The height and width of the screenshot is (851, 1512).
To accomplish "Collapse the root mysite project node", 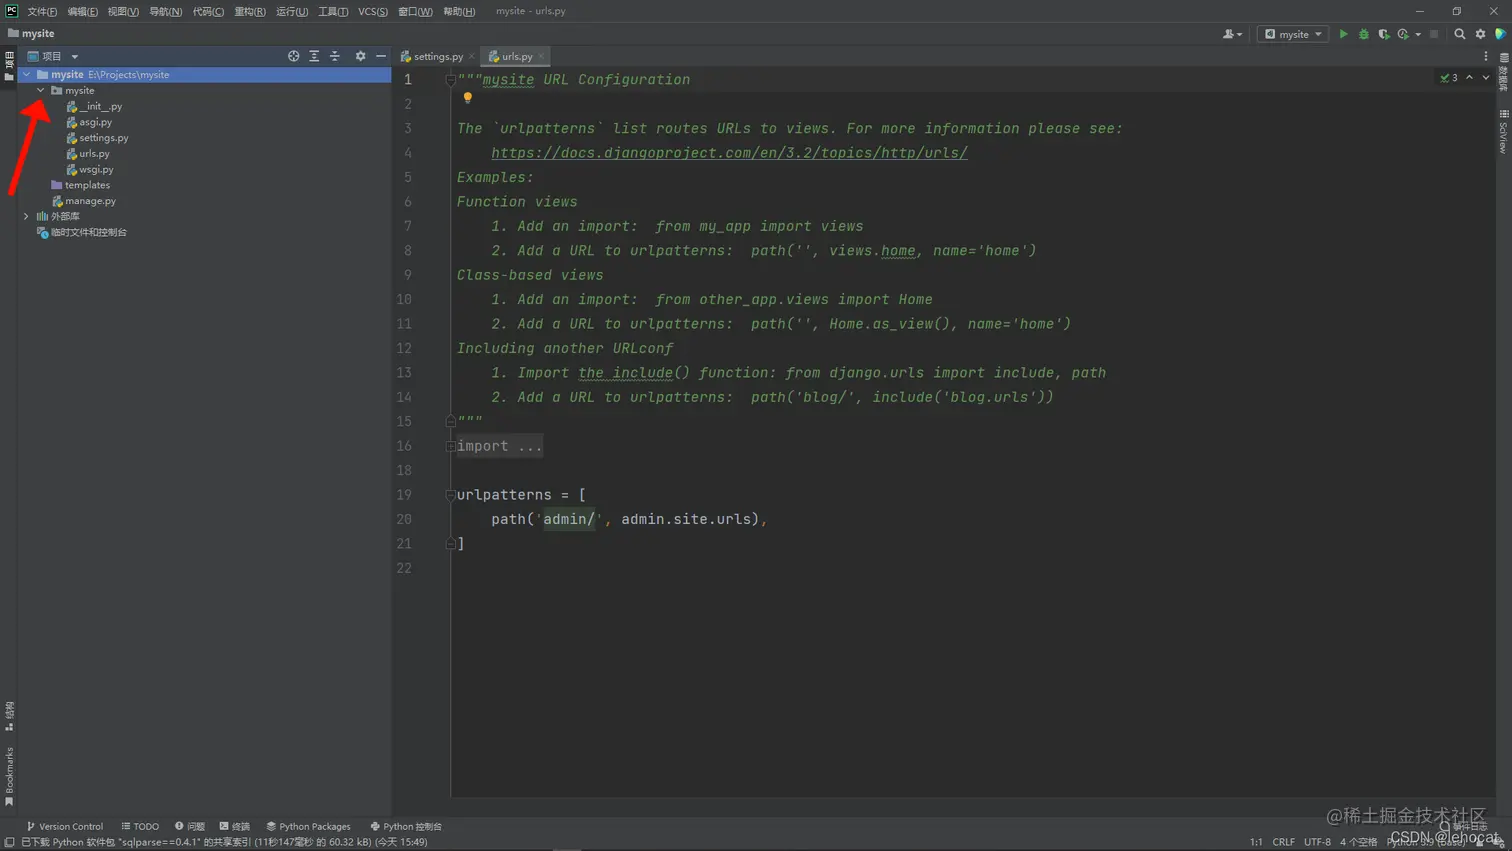I will 27,74.
